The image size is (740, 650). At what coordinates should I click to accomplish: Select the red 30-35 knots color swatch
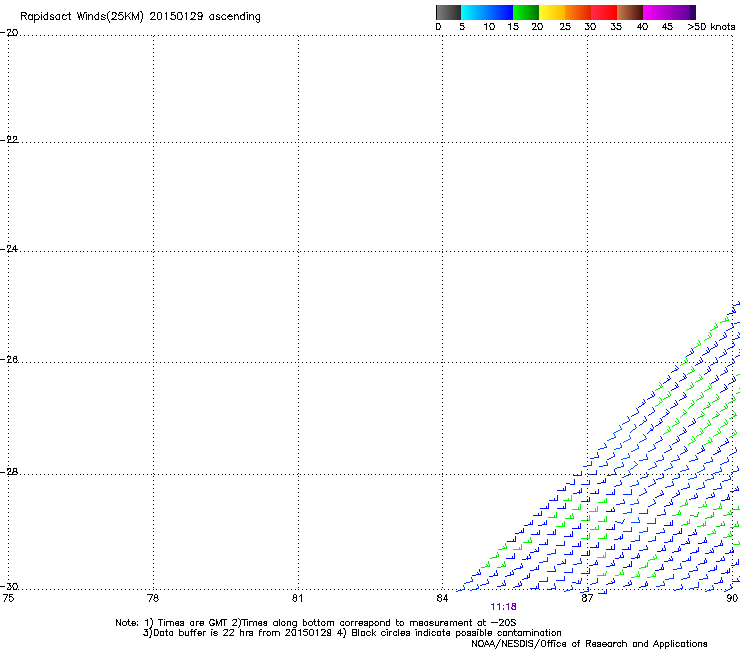tap(604, 12)
